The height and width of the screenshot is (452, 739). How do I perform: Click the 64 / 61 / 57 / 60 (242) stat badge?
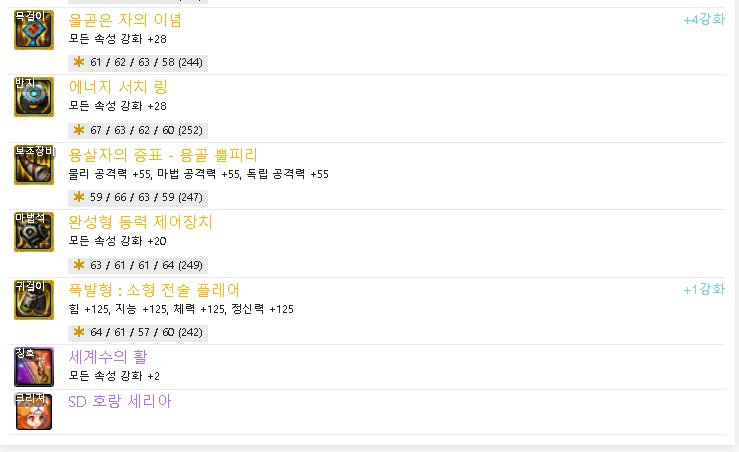pyautogui.click(x=138, y=332)
